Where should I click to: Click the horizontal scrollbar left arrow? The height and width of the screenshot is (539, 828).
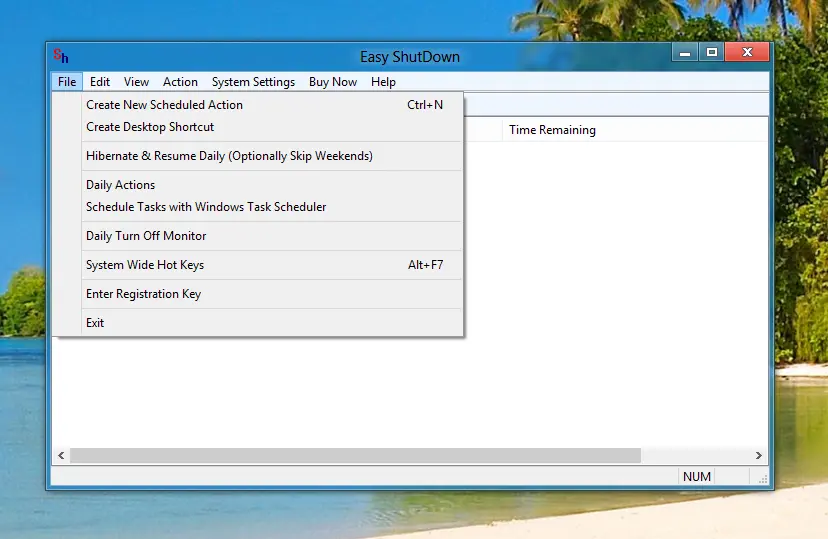(x=61, y=456)
